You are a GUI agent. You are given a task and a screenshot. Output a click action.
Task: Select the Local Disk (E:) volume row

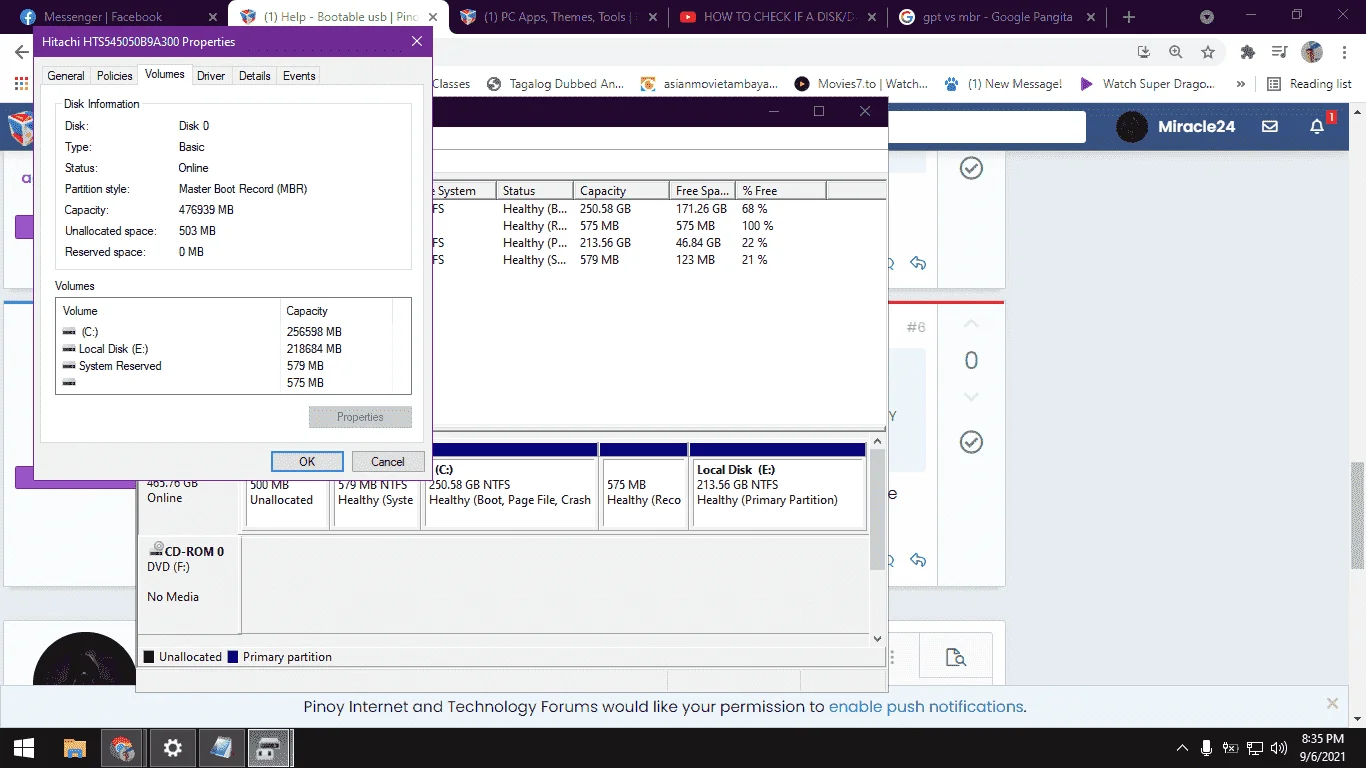[x=225, y=349]
